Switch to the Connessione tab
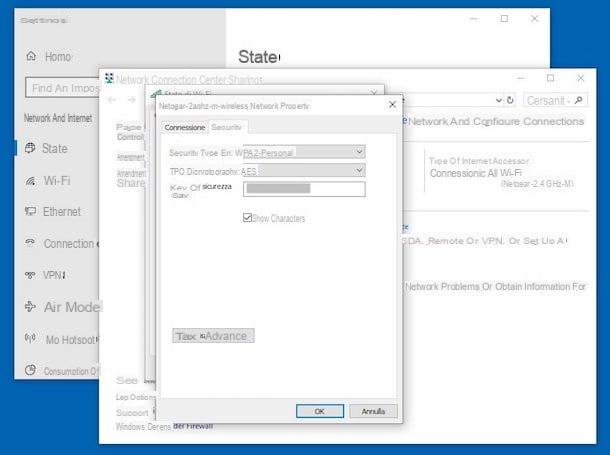 [x=184, y=127]
